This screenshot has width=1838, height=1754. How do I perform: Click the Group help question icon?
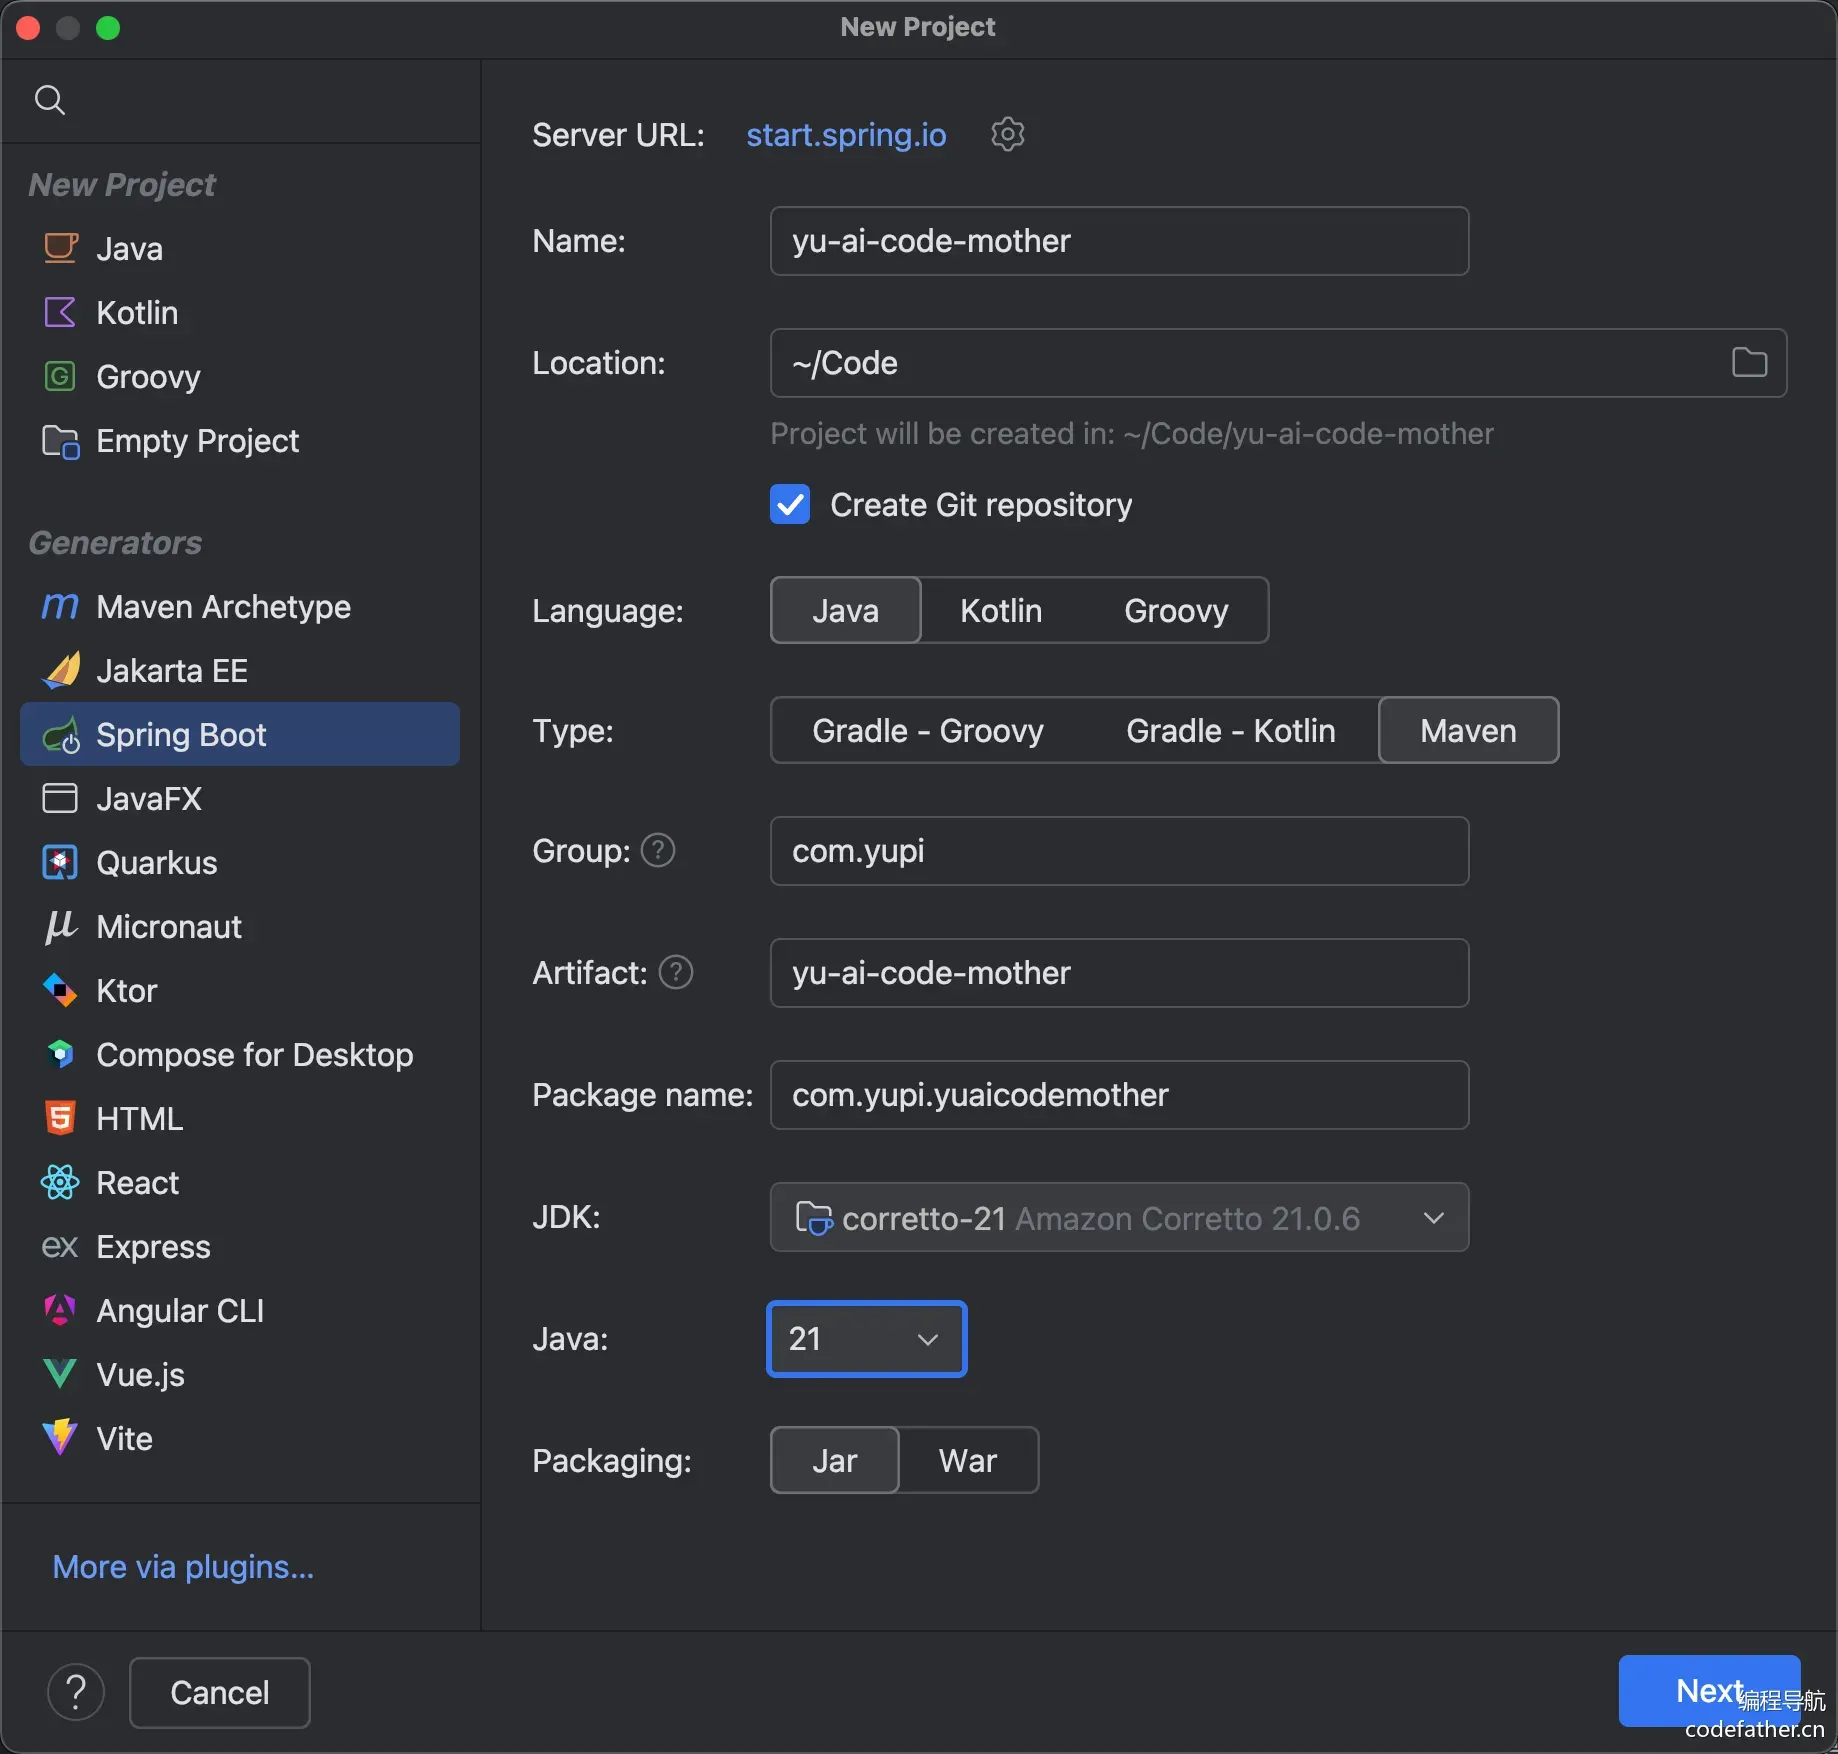pyautogui.click(x=658, y=851)
